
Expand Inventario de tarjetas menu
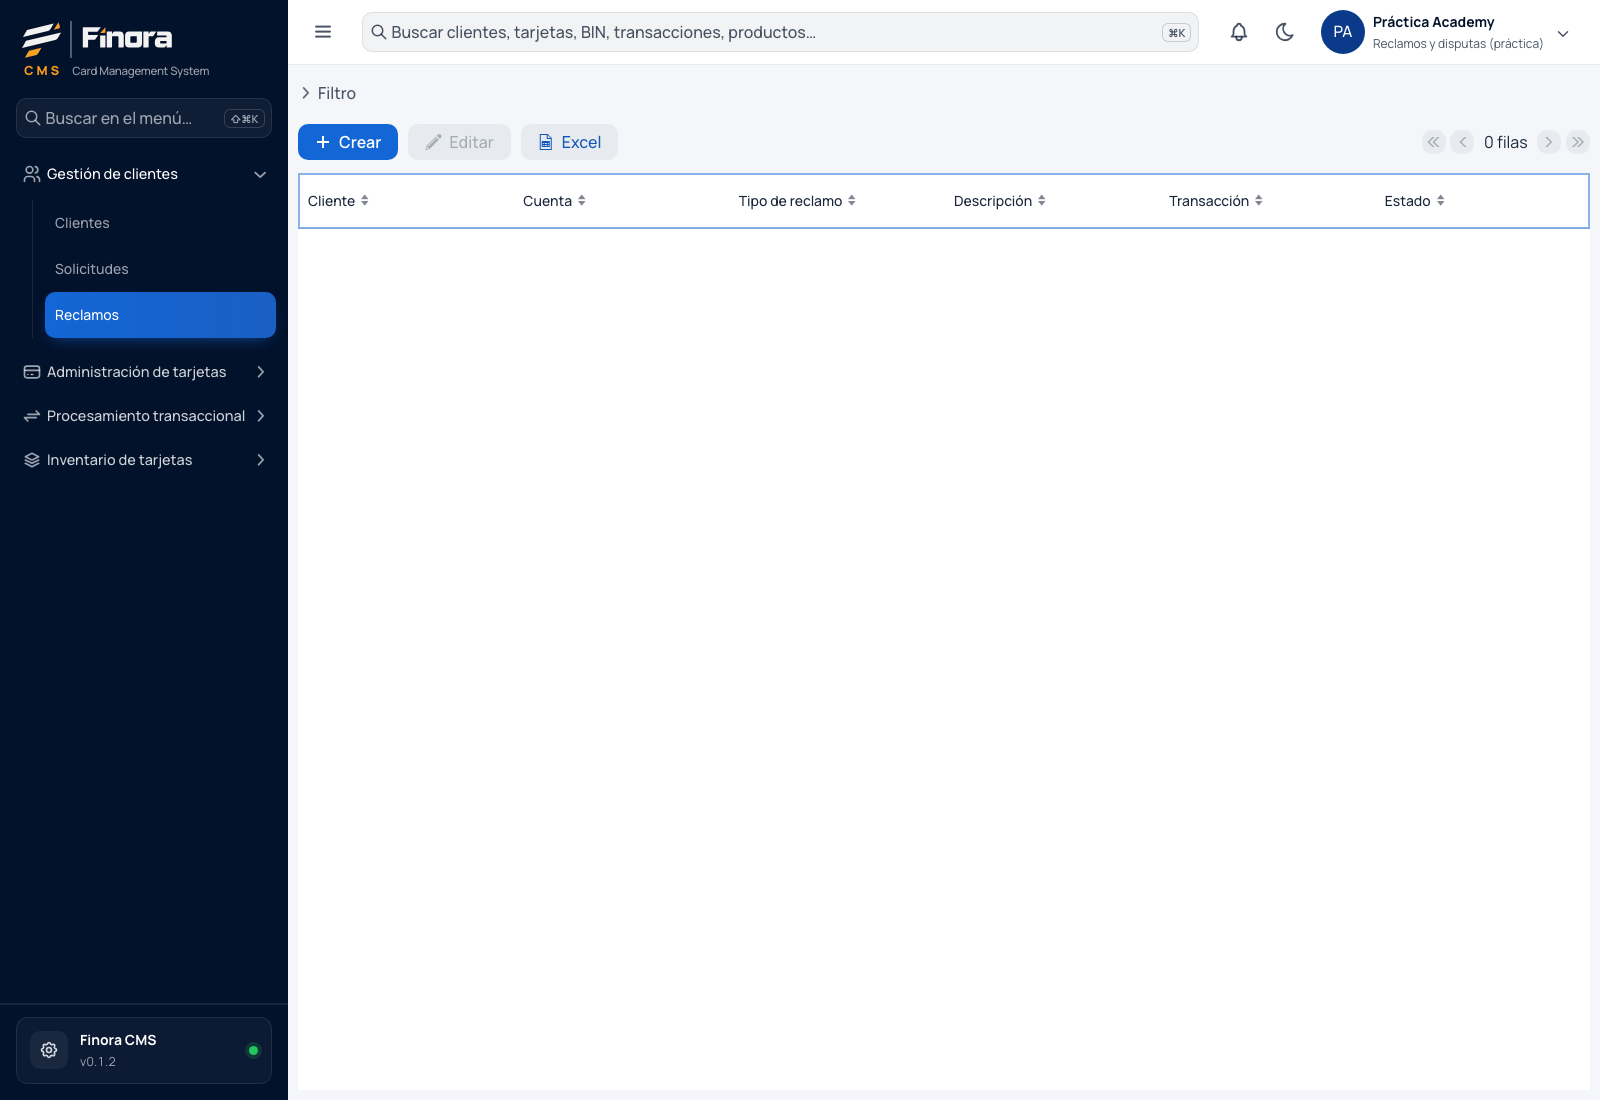click(x=144, y=460)
